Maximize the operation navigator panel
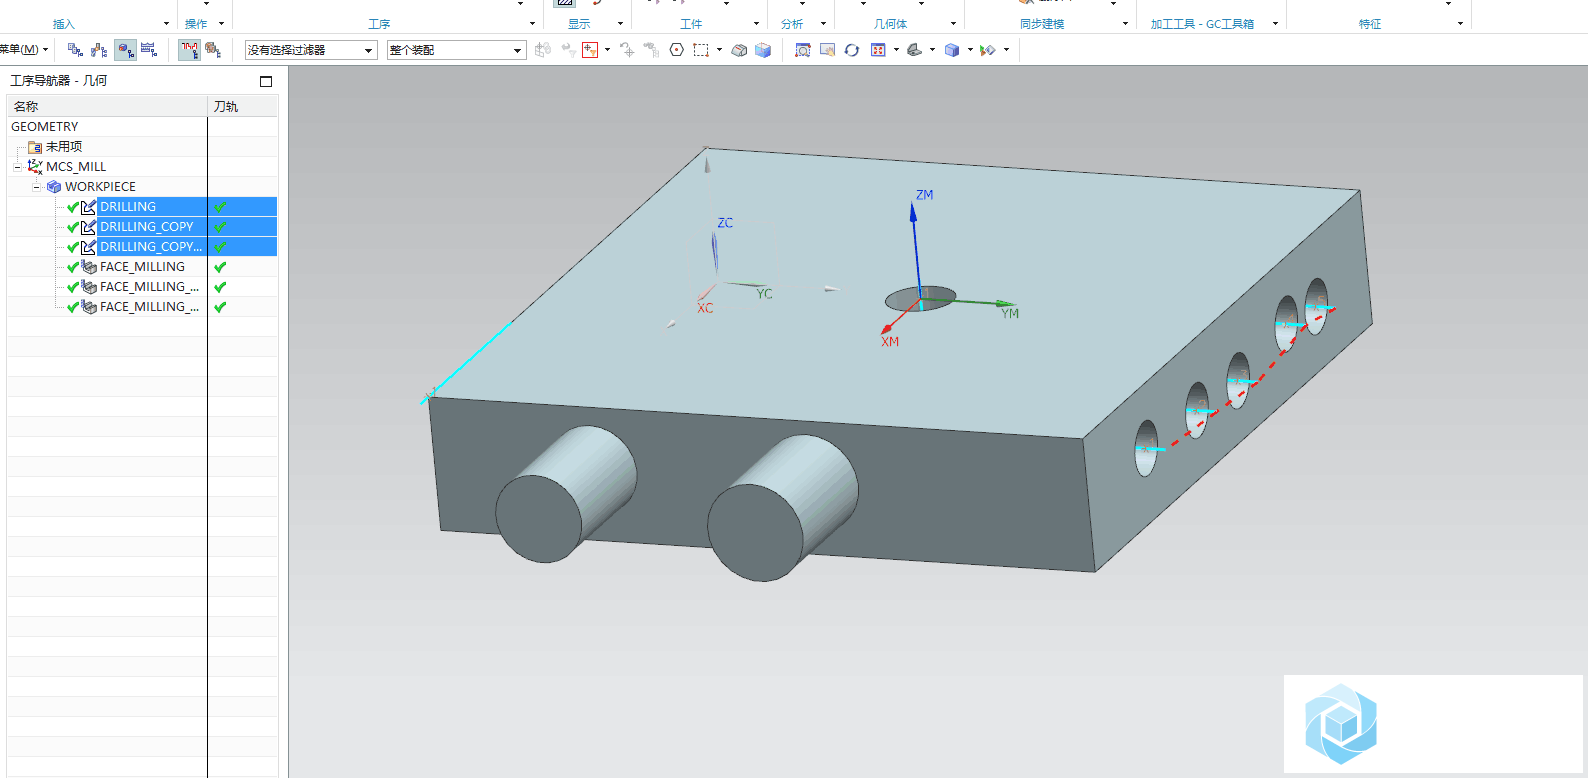The image size is (1588, 778). click(266, 81)
